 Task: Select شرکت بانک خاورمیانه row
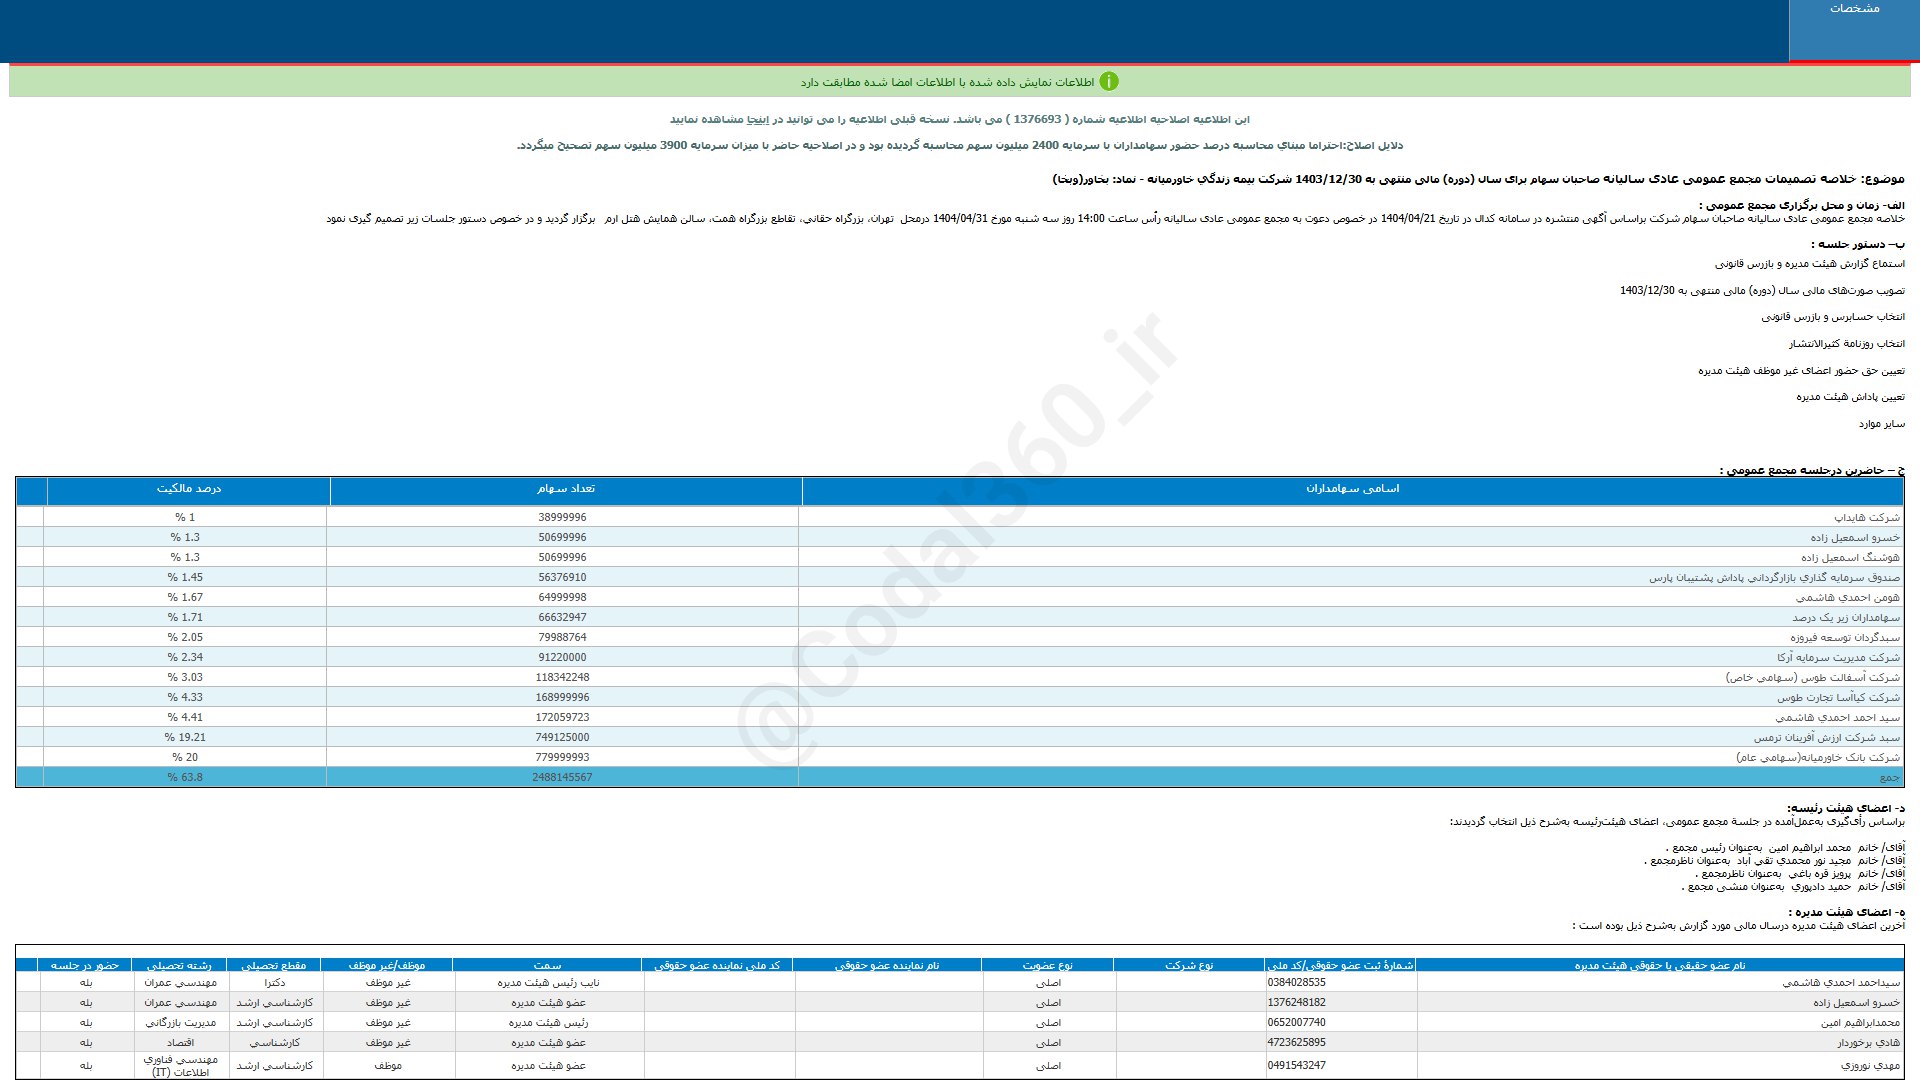click(960, 757)
